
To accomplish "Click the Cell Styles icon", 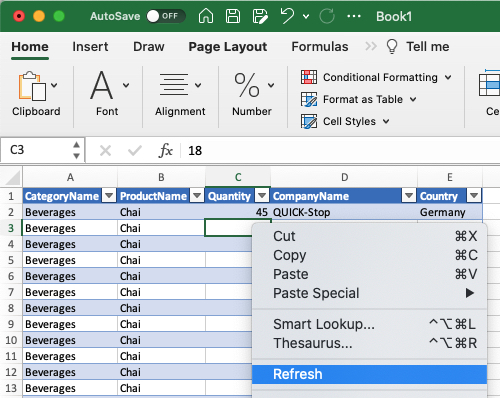I will (309, 121).
